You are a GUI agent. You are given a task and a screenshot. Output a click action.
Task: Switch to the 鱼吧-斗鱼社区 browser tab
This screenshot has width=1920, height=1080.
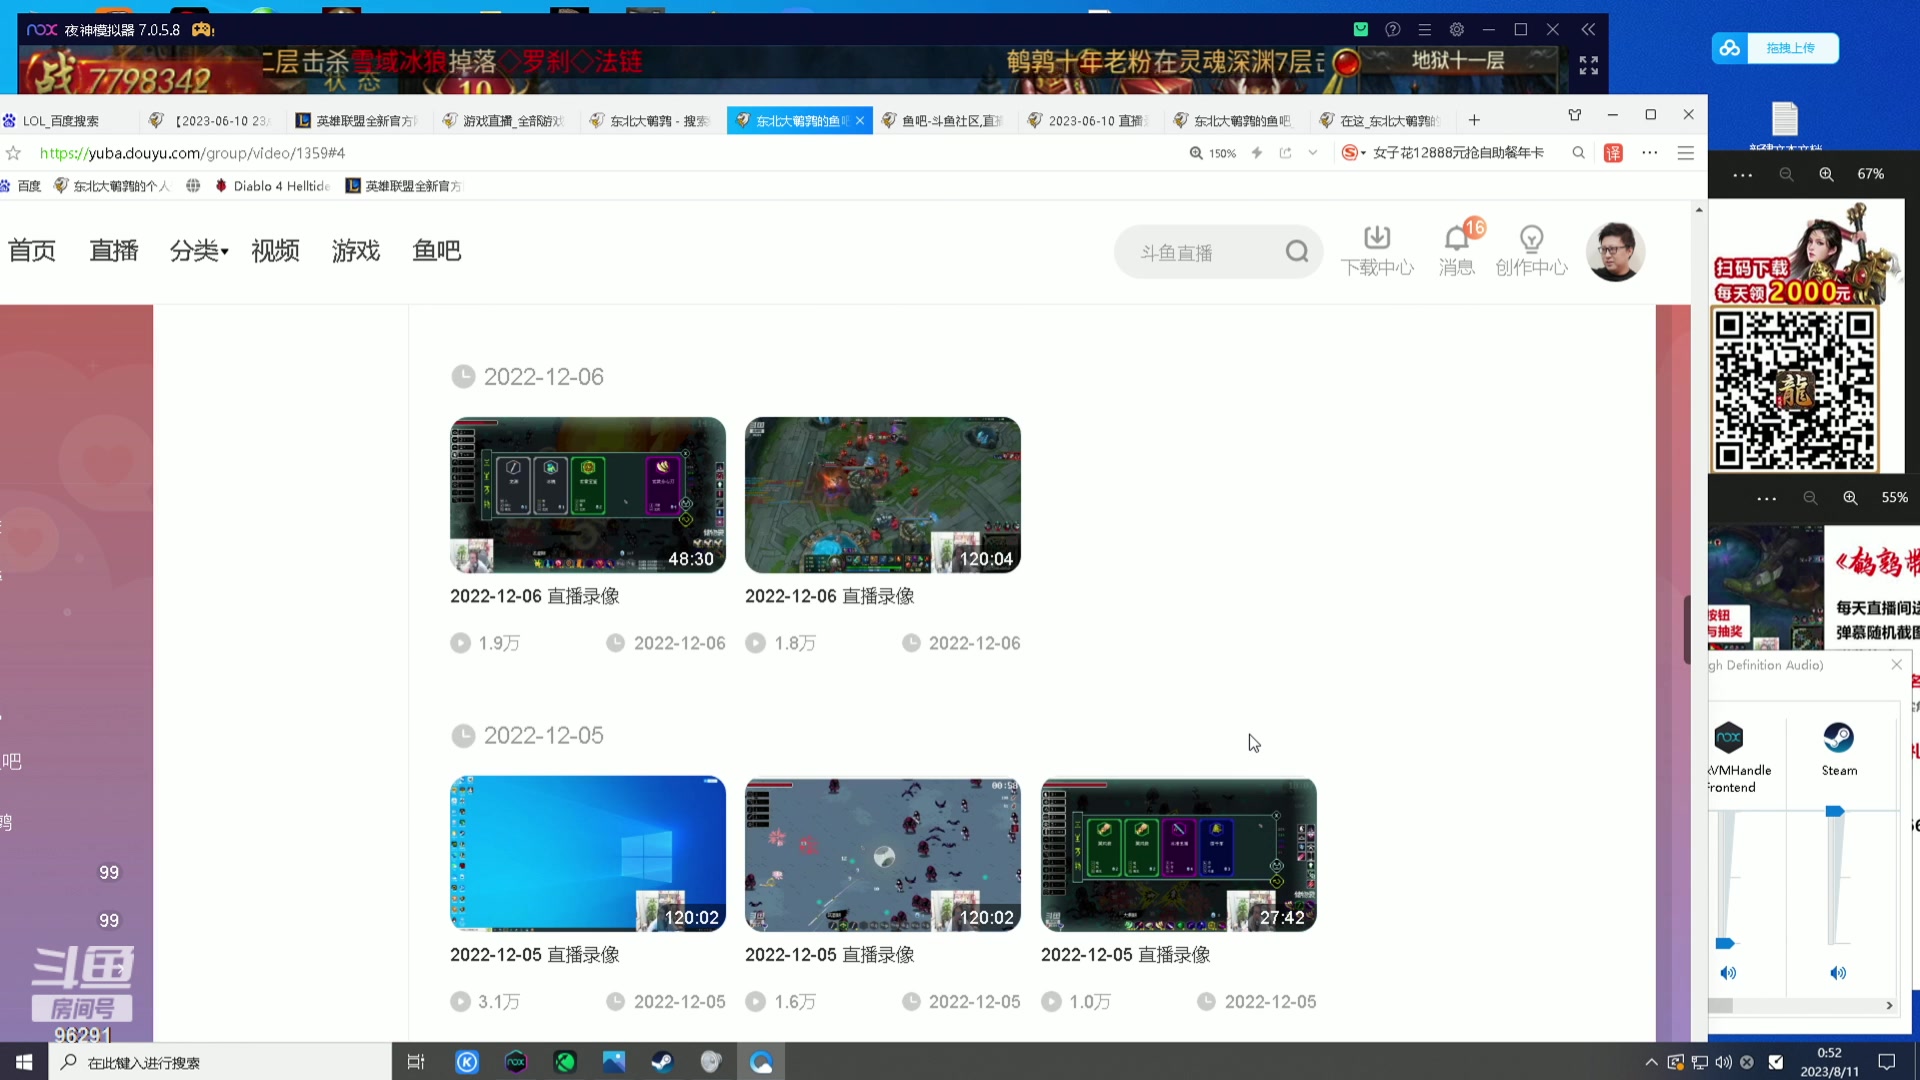pyautogui.click(x=940, y=120)
